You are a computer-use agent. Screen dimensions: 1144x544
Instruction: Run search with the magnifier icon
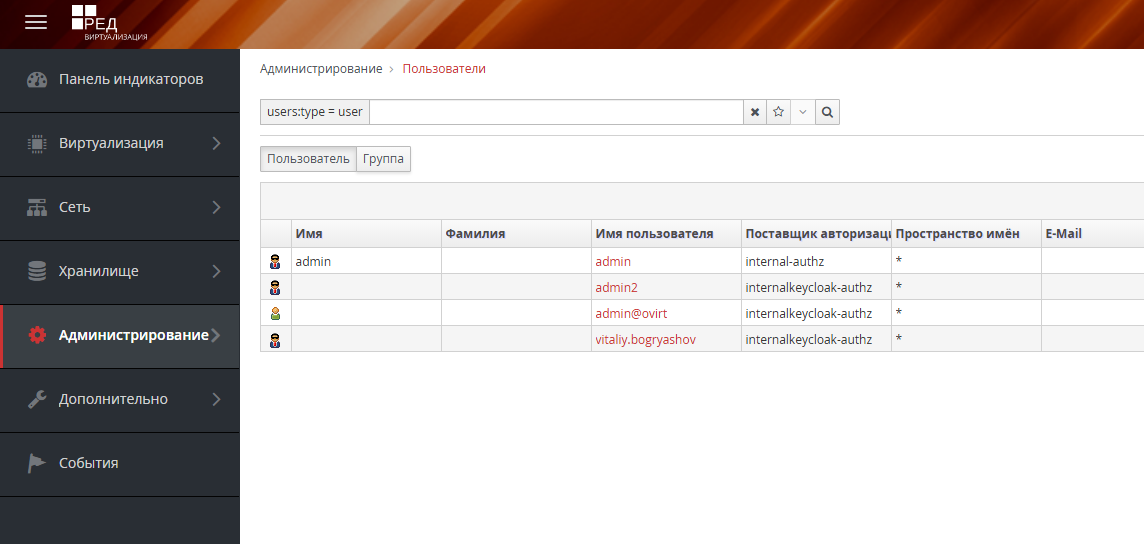(827, 112)
